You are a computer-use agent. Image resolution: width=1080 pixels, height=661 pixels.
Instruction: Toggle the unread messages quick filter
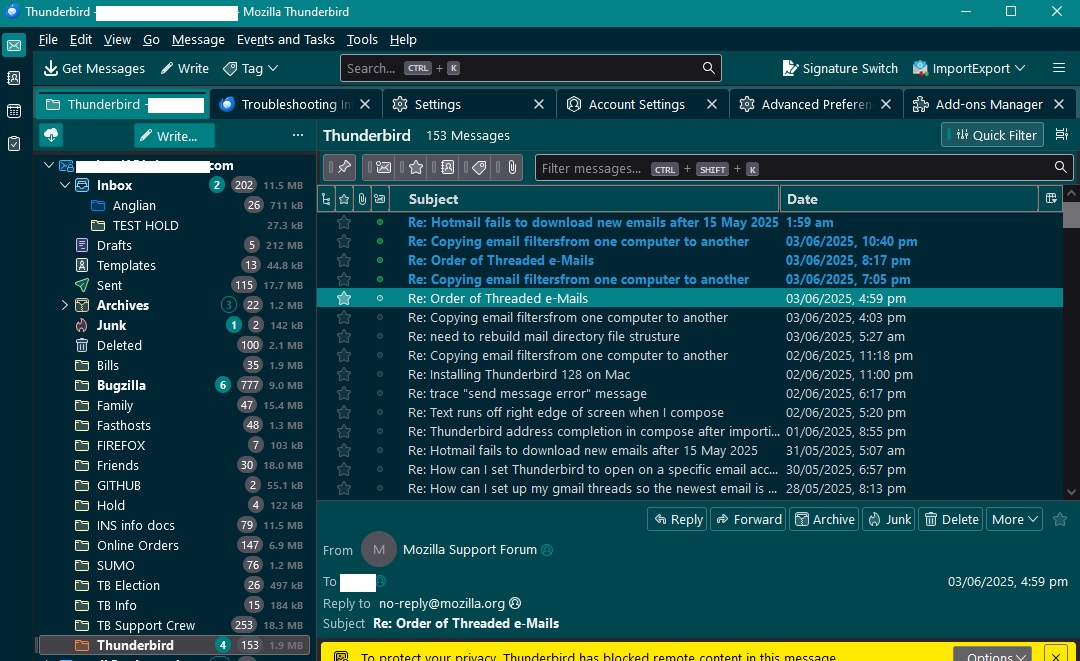[383, 168]
